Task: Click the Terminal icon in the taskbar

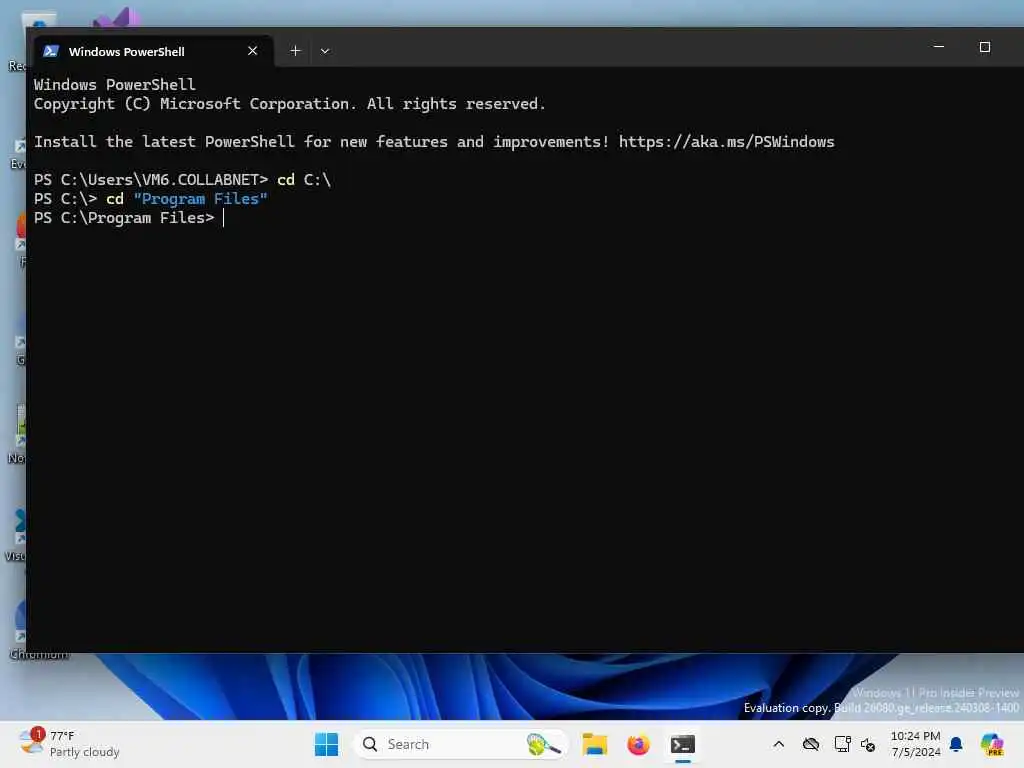Action: click(683, 744)
